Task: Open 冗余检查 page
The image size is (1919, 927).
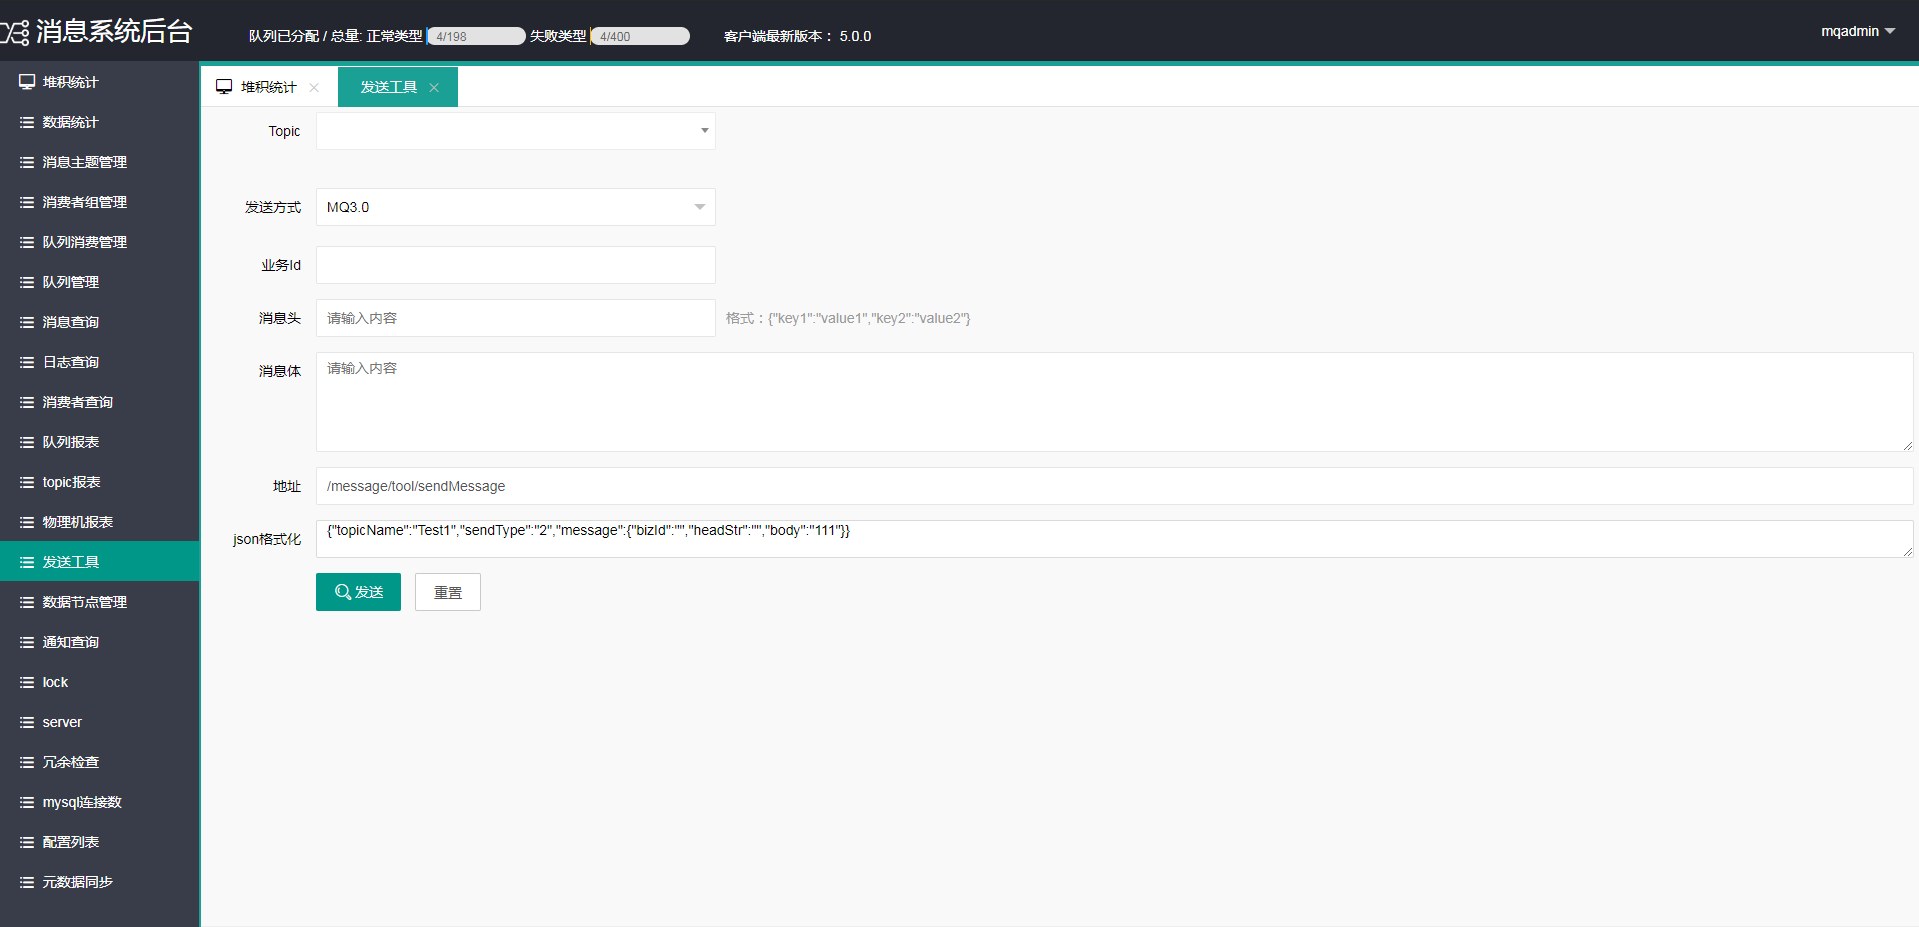Action: (x=100, y=762)
